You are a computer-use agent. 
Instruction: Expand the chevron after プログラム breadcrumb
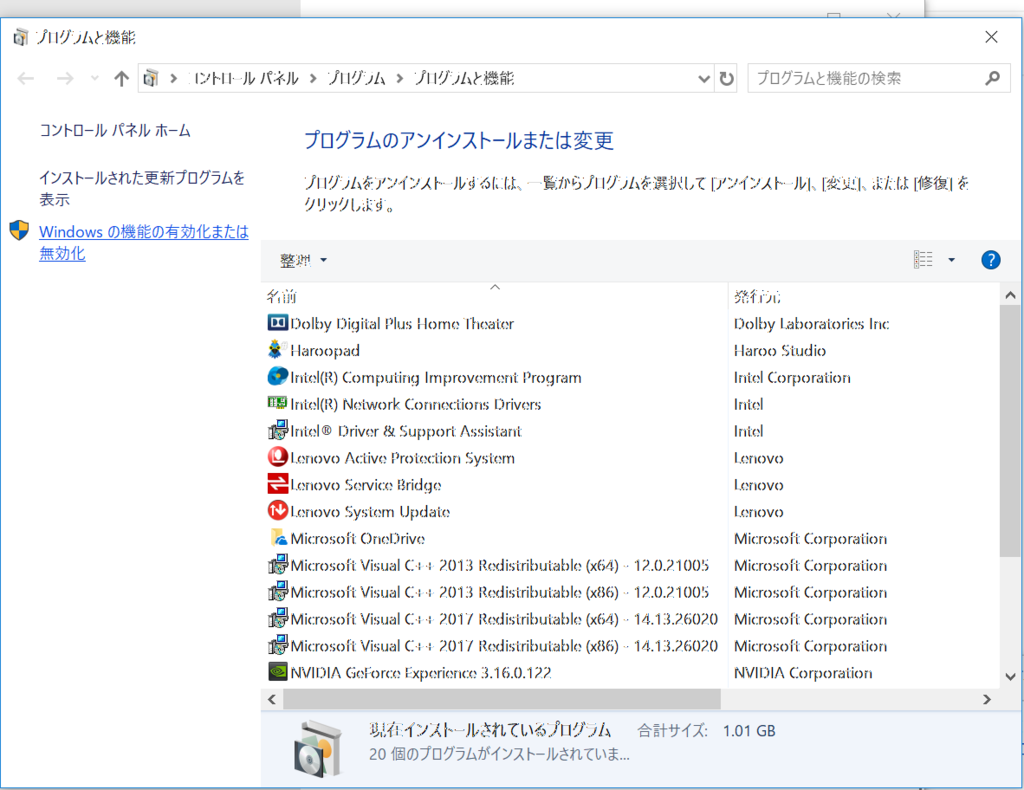click(400, 78)
